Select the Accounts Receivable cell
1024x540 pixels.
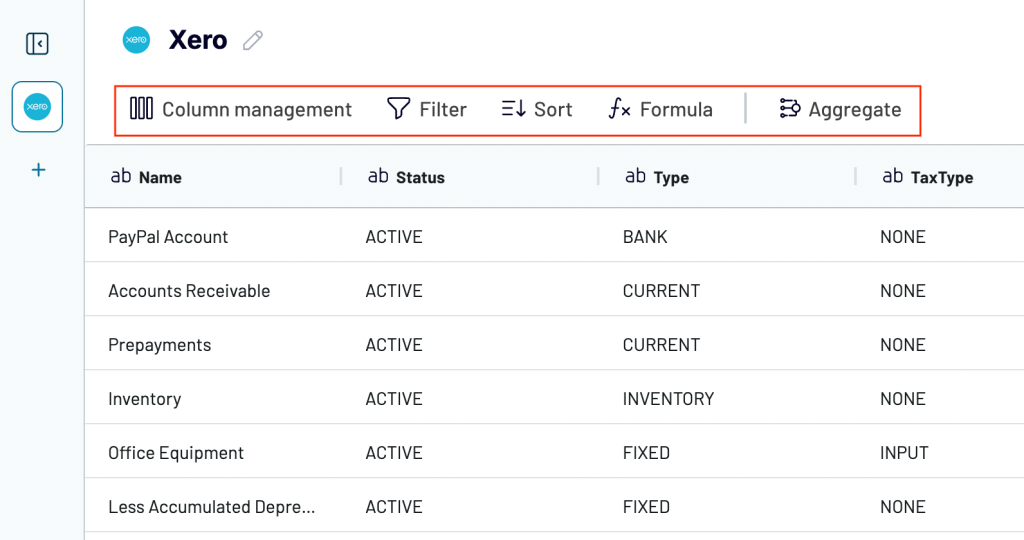(189, 291)
